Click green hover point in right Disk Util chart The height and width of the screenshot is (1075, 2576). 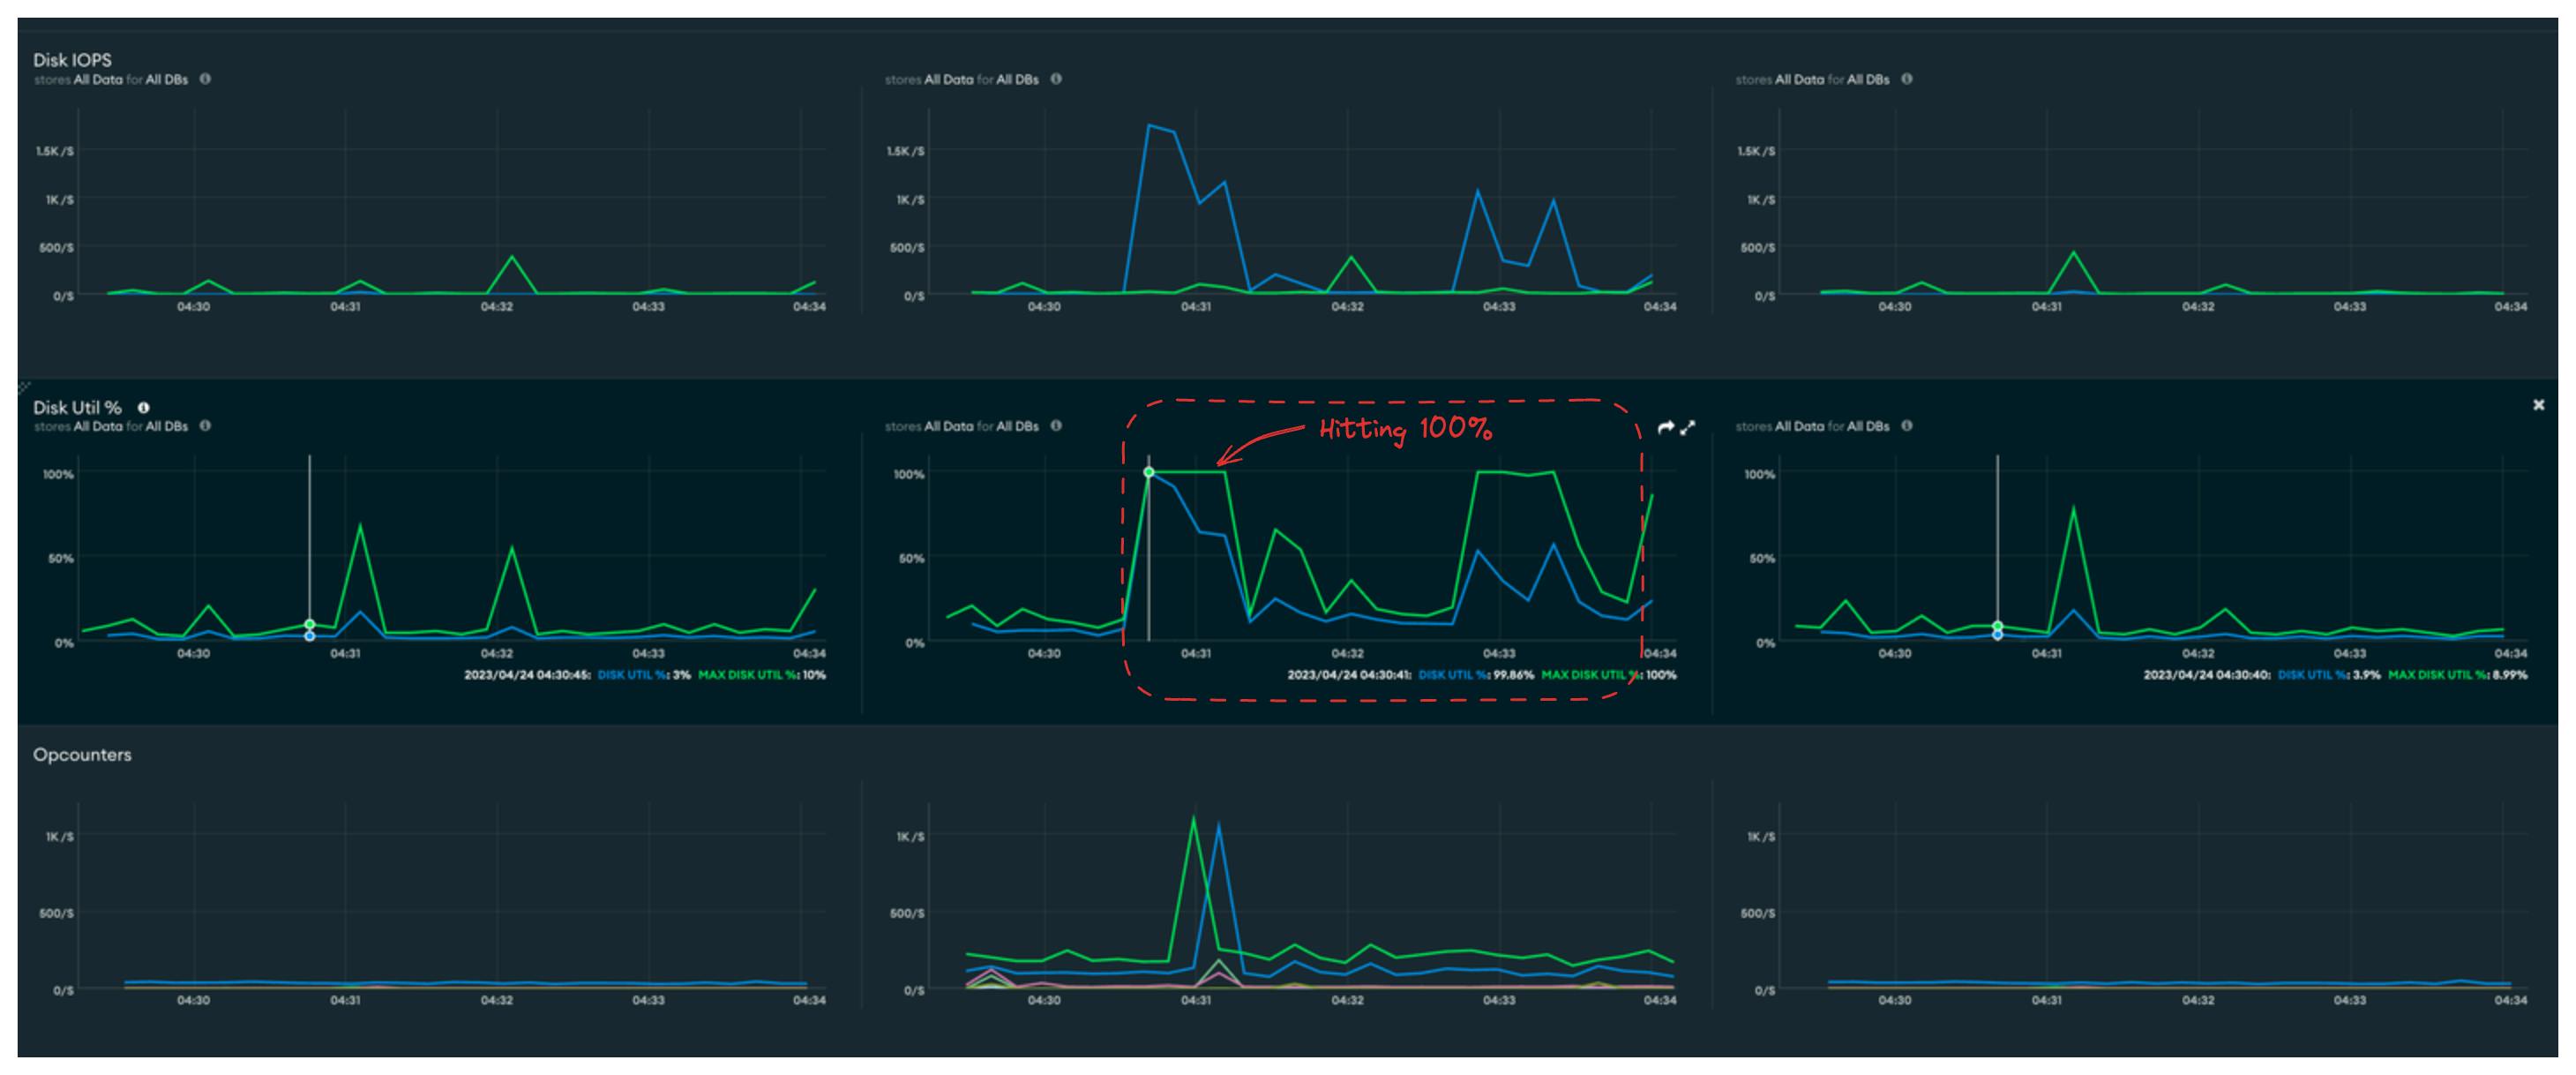1998,626
